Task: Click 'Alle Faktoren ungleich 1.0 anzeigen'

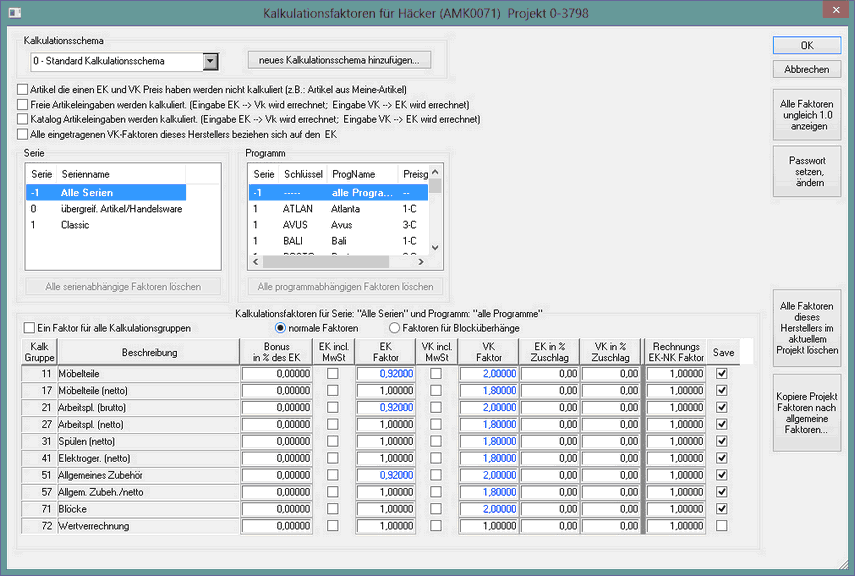Action: coord(807,116)
